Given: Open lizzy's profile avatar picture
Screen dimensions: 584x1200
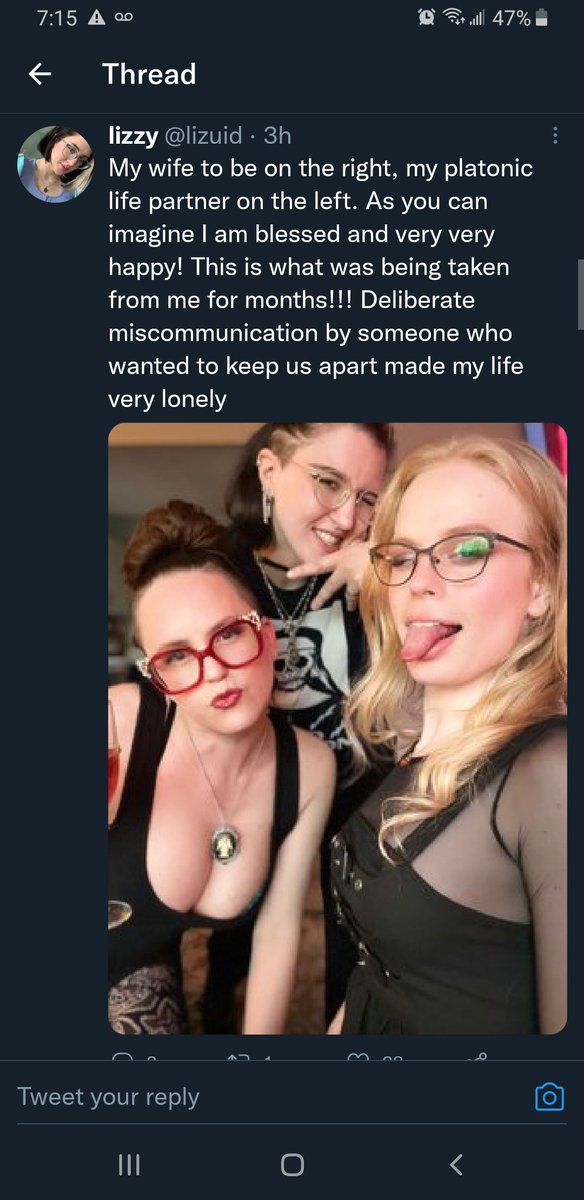Looking at the screenshot, I should pos(56,164).
